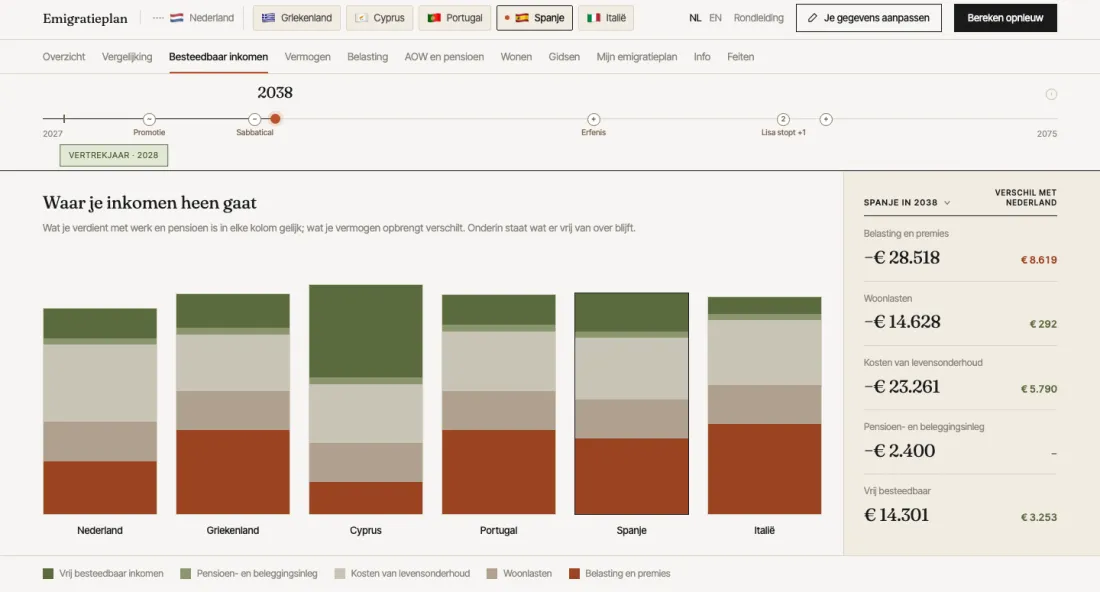The width and height of the screenshot is (1100, 592).
Task: Select the Sabbatical event marker
Action: pos(255,119)
